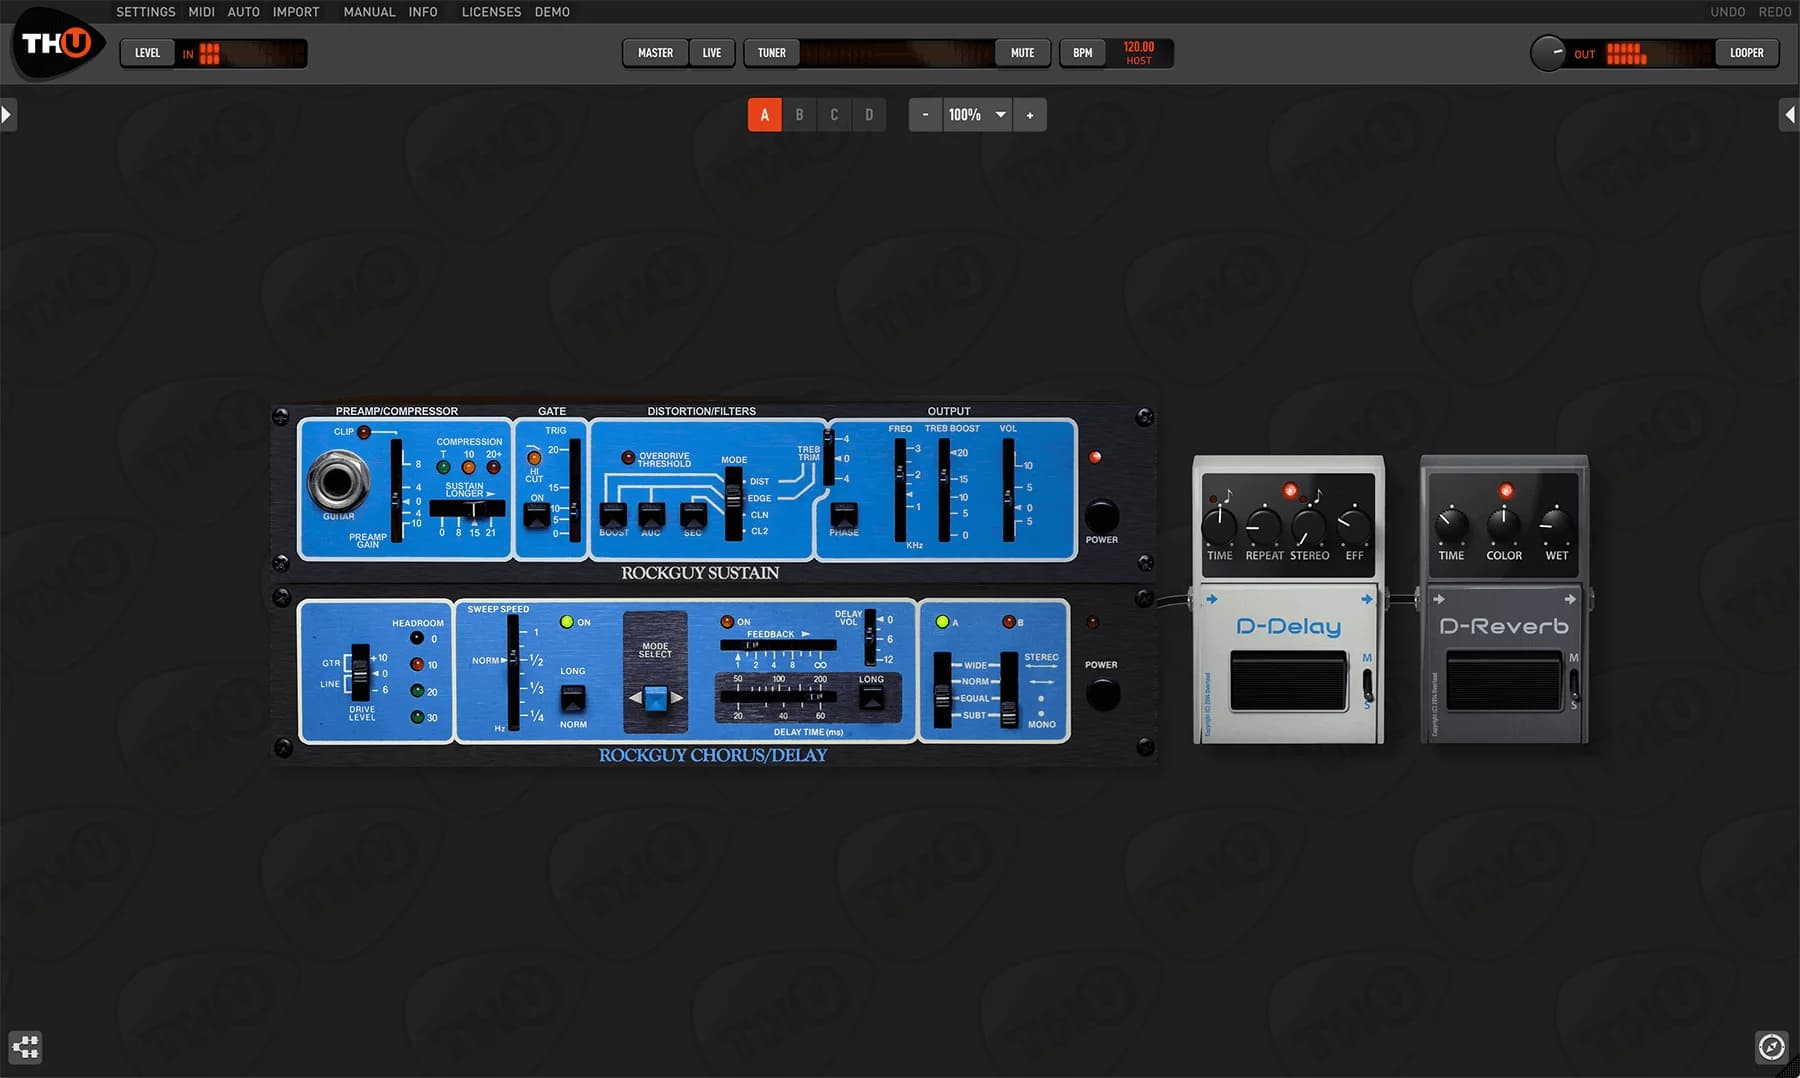The height and width of the screenshot is (1078, 1800).
Task: Click the TH-U logo icon
Action: point(57,44)
